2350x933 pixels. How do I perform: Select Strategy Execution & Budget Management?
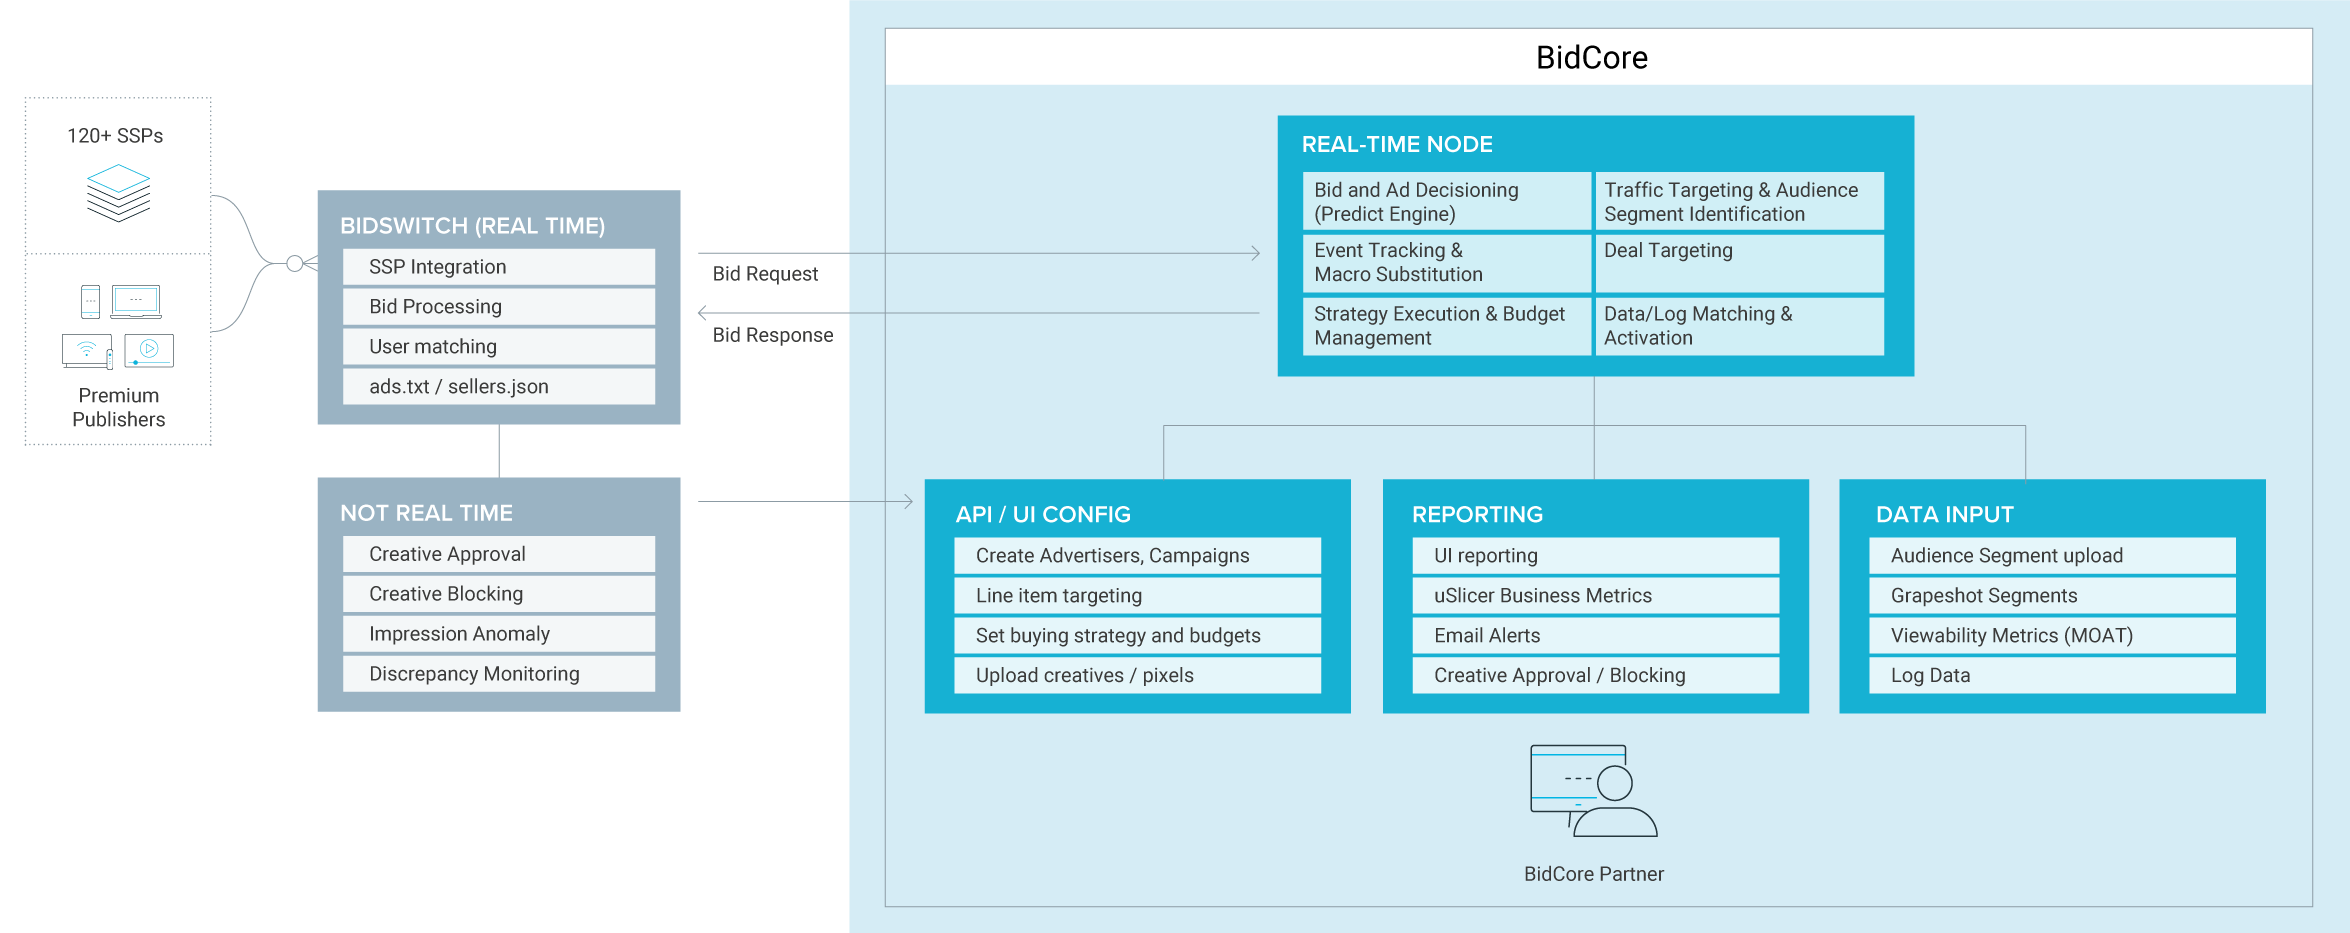[1447, 326]
